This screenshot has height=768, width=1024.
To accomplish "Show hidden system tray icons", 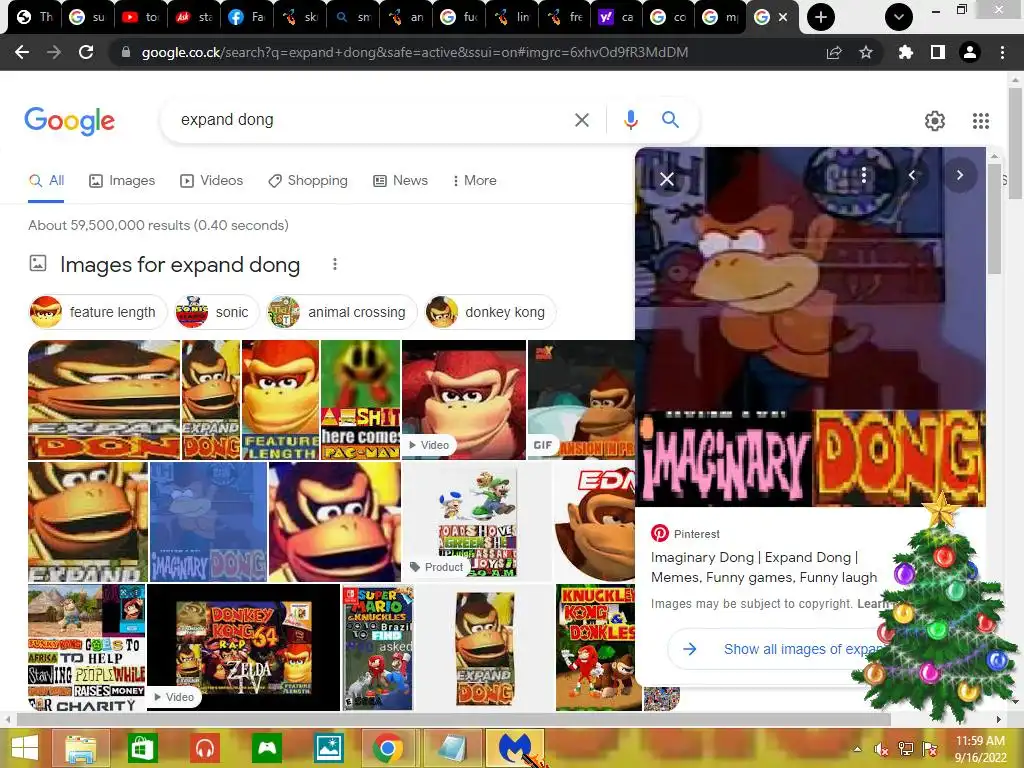I will tap(857, 749).
